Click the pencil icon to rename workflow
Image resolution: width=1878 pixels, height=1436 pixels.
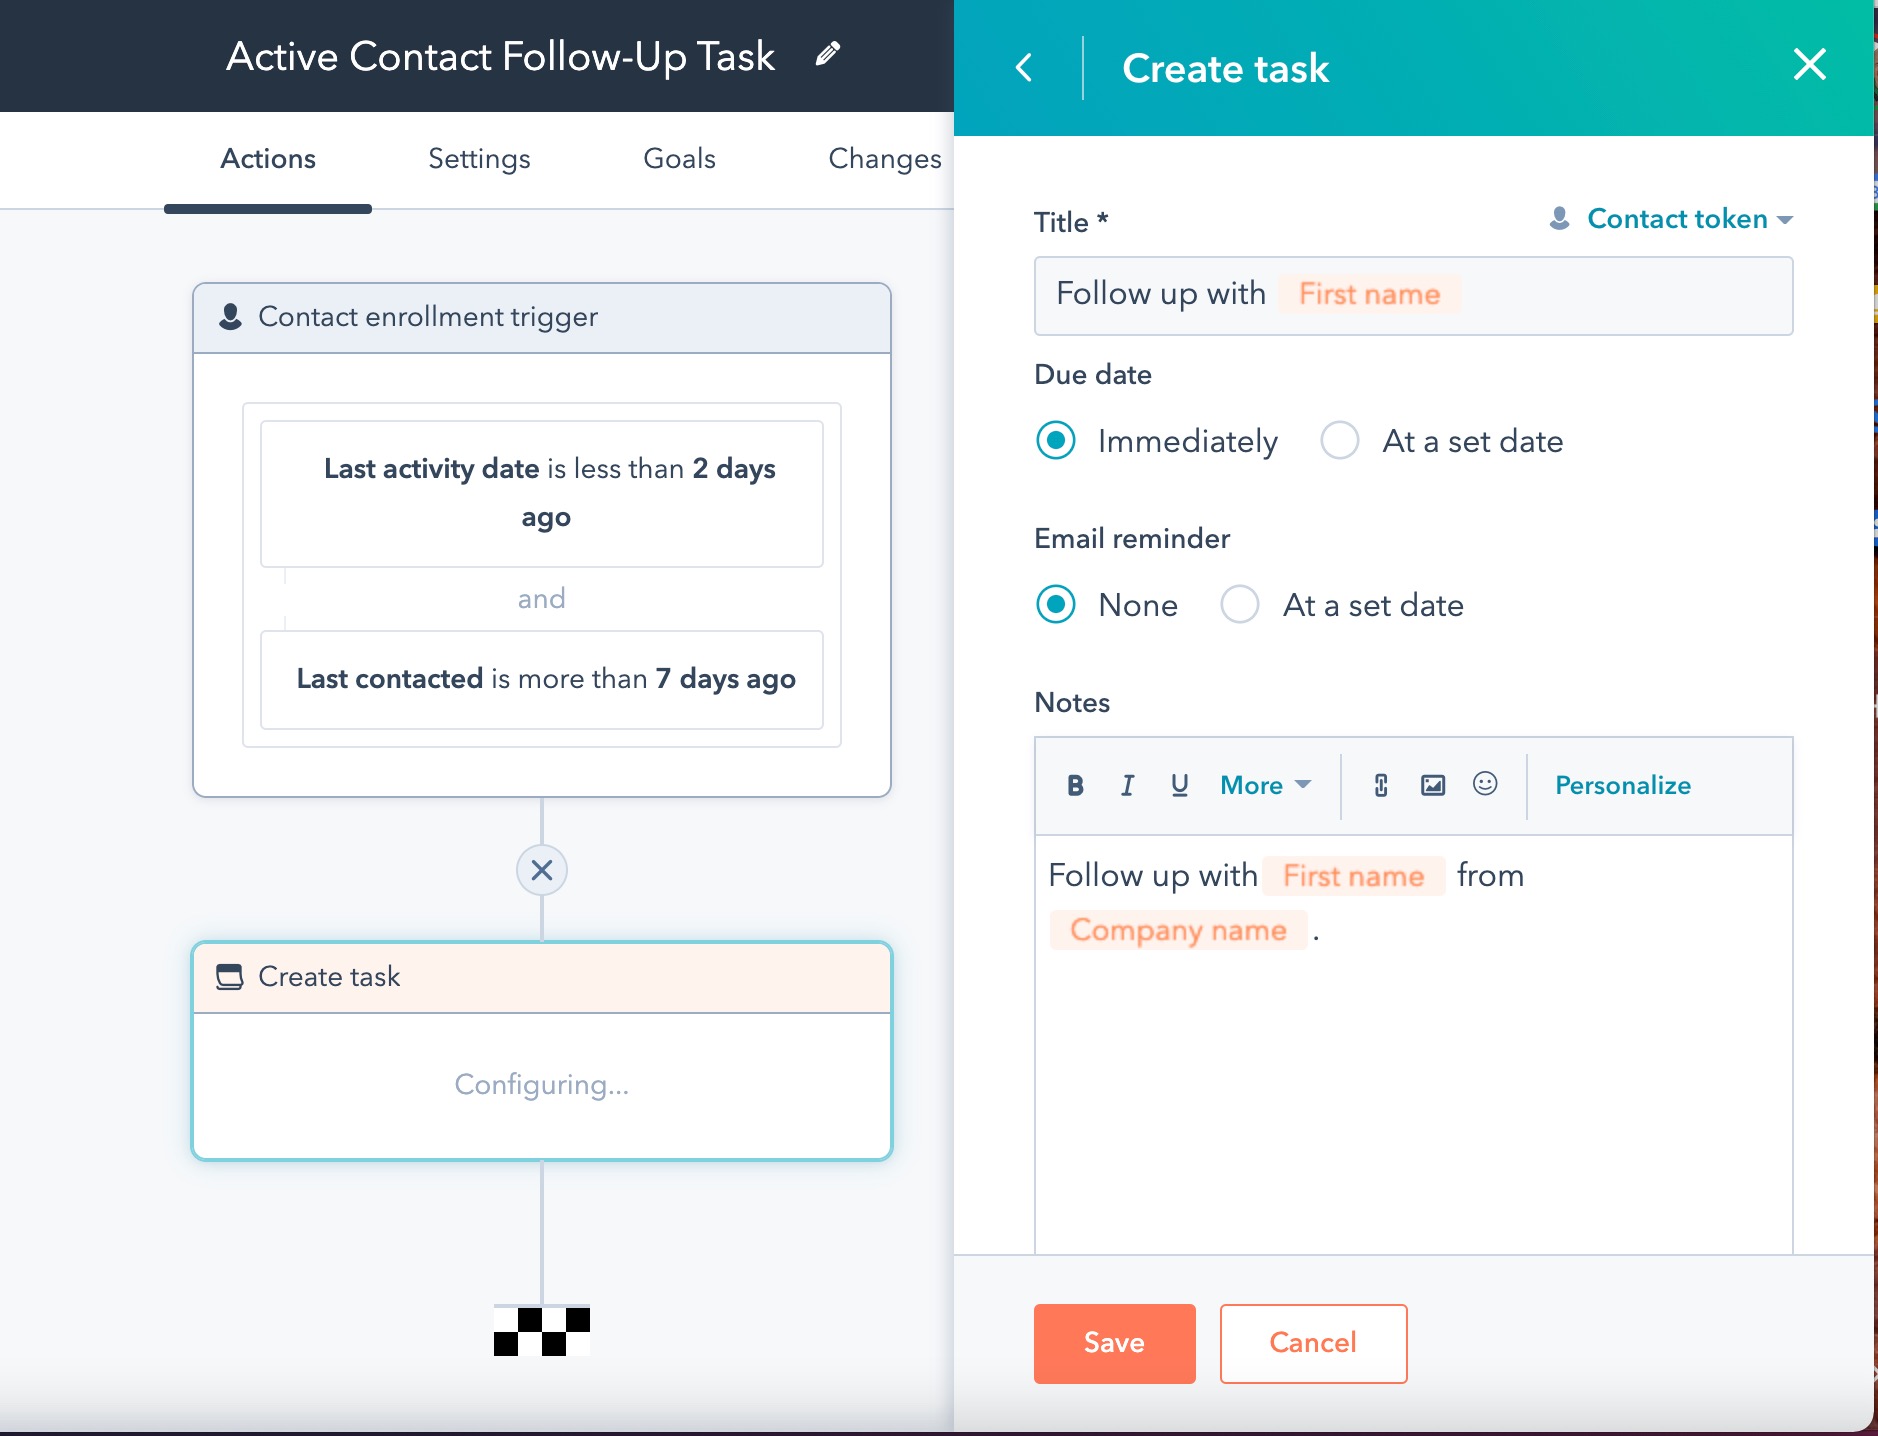click(827, 55)
